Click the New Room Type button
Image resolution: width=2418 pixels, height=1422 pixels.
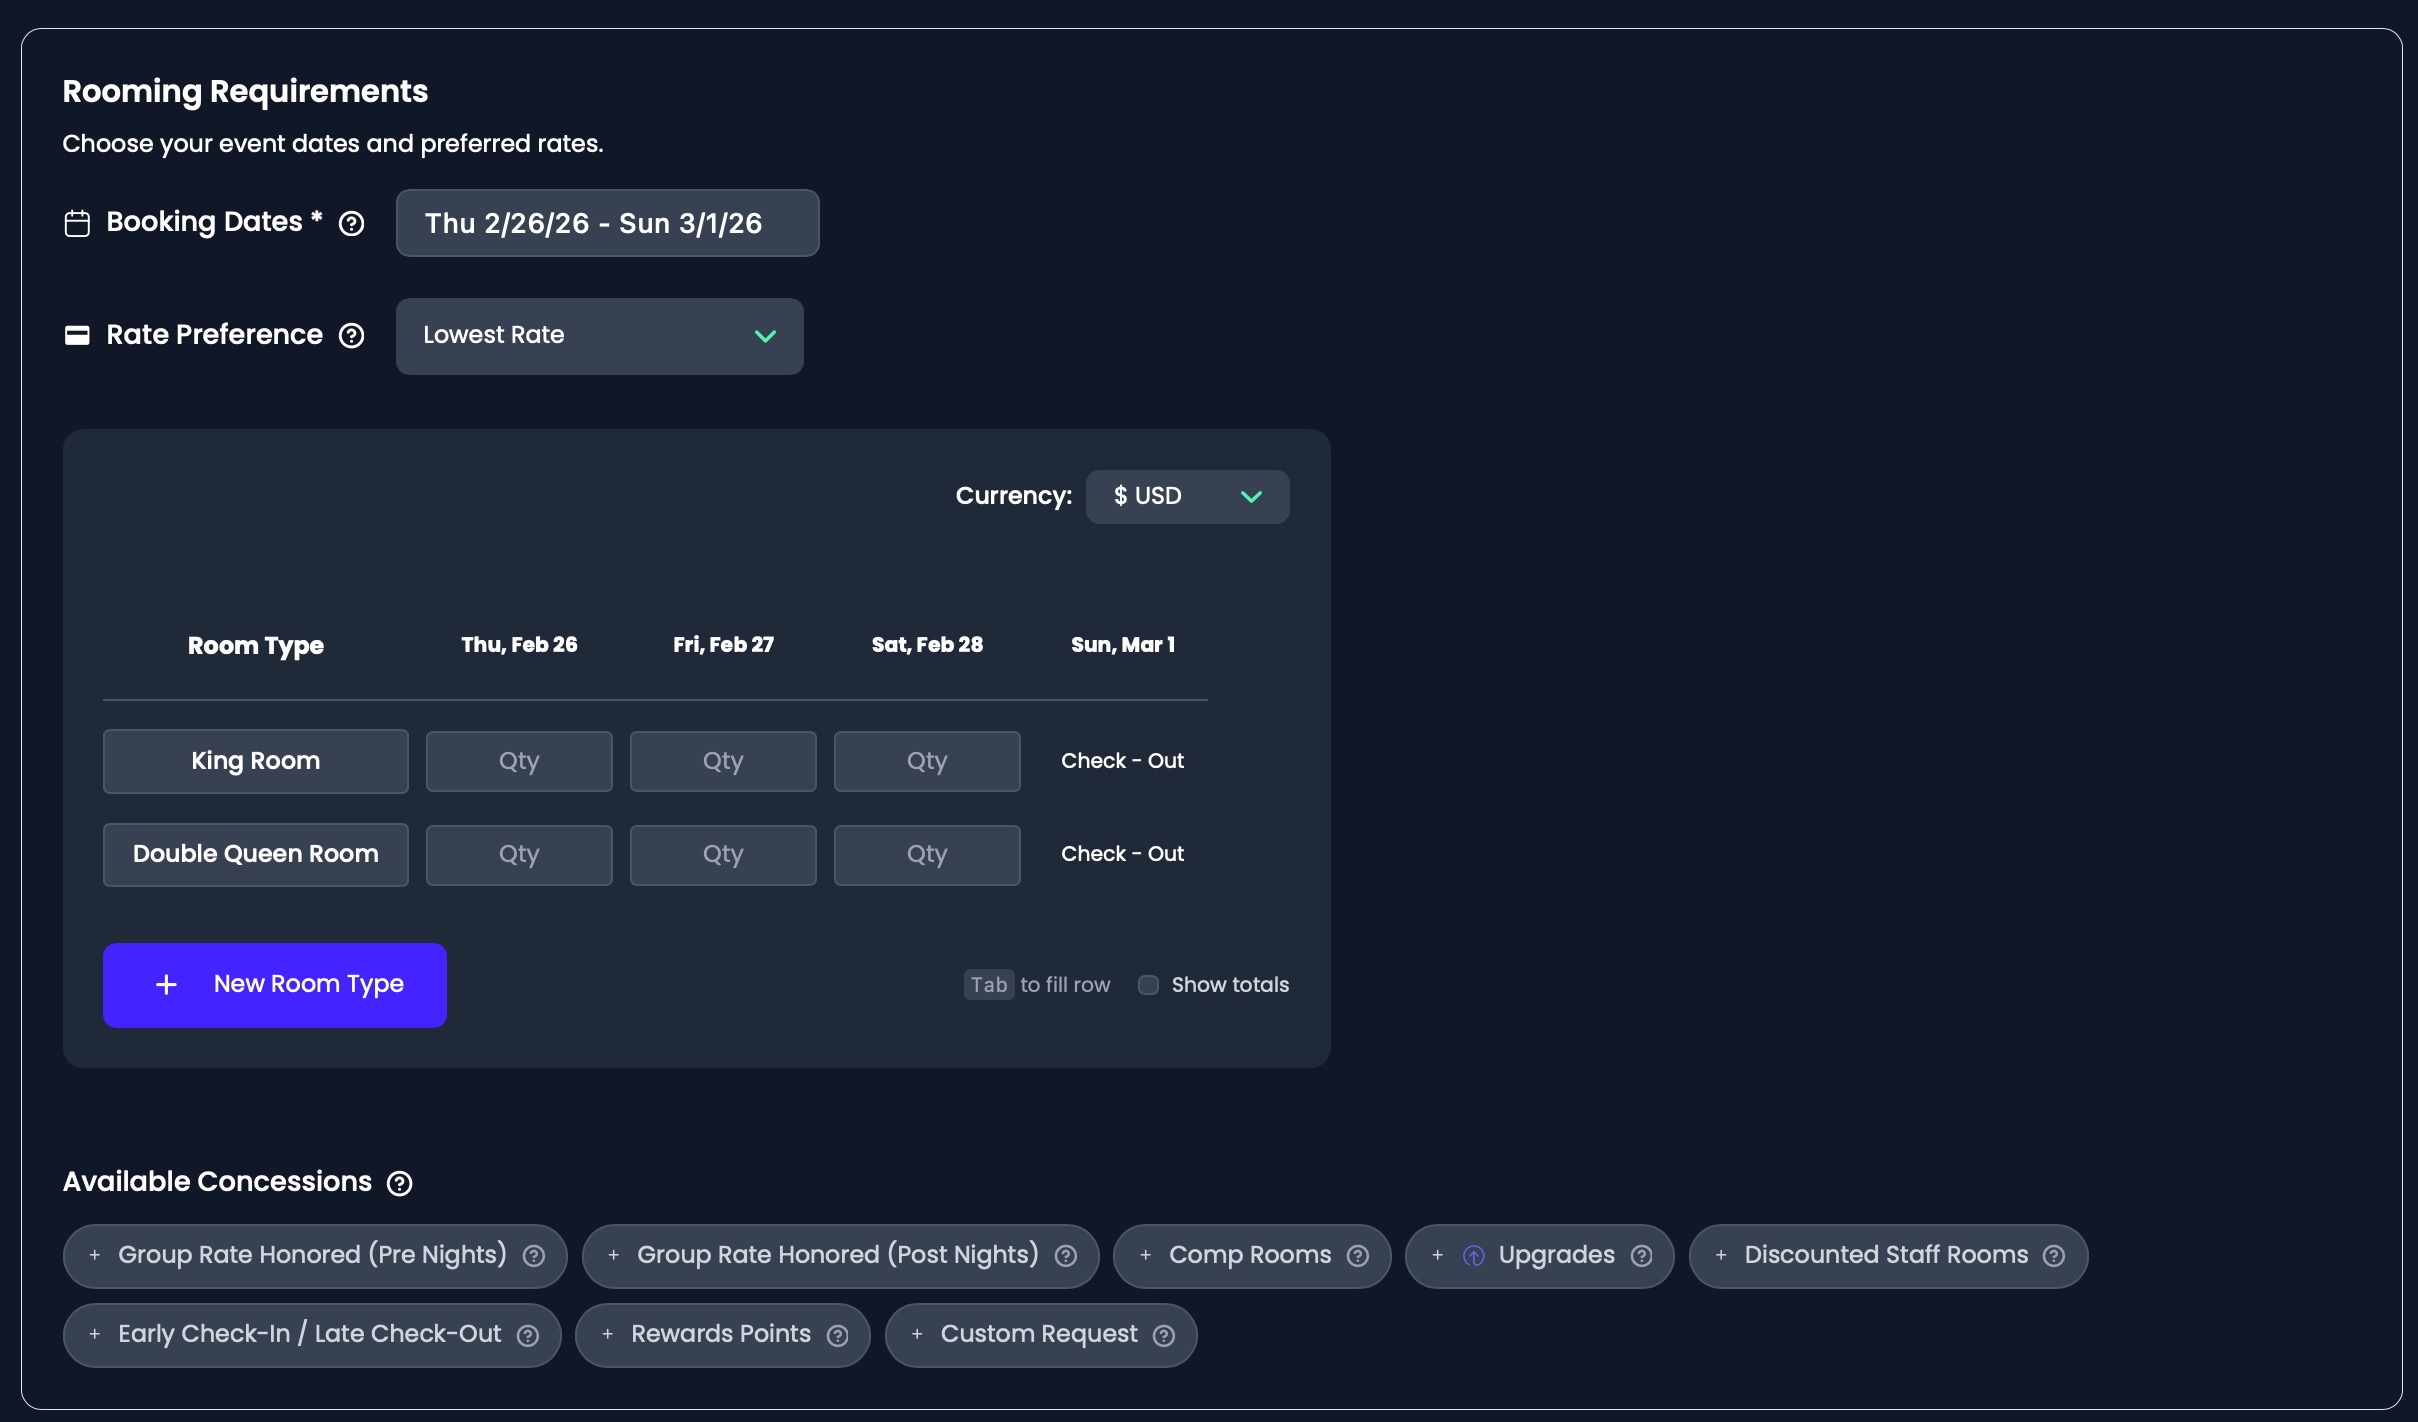coord(275,985)
